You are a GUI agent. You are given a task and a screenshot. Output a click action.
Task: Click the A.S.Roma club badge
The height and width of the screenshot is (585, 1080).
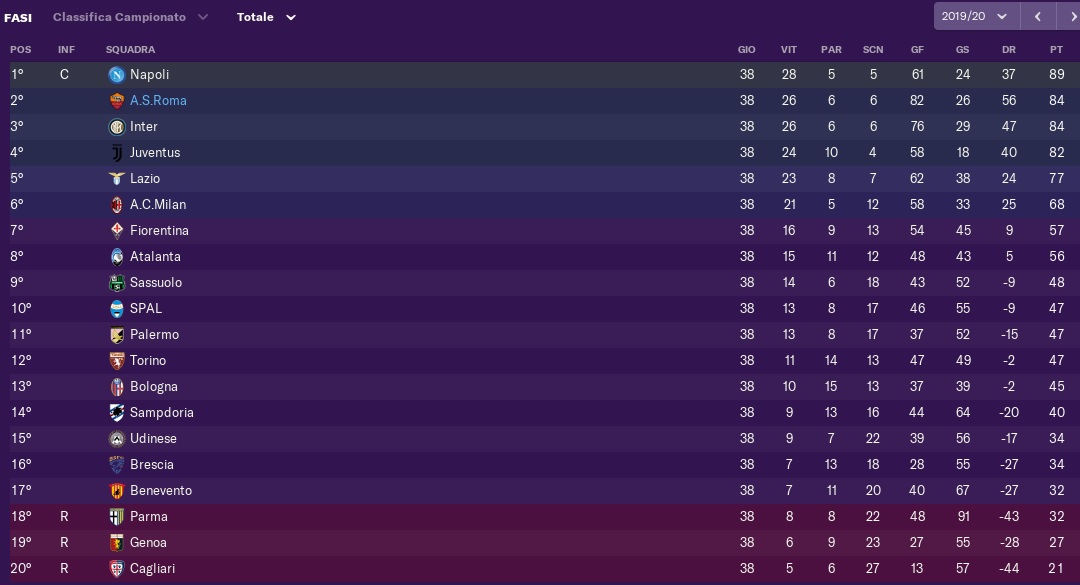pyautogui.click(x=117, y=101)
